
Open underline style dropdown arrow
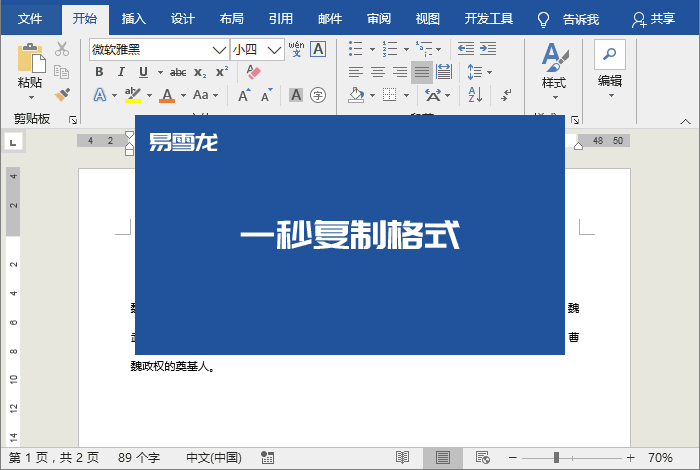160,72
